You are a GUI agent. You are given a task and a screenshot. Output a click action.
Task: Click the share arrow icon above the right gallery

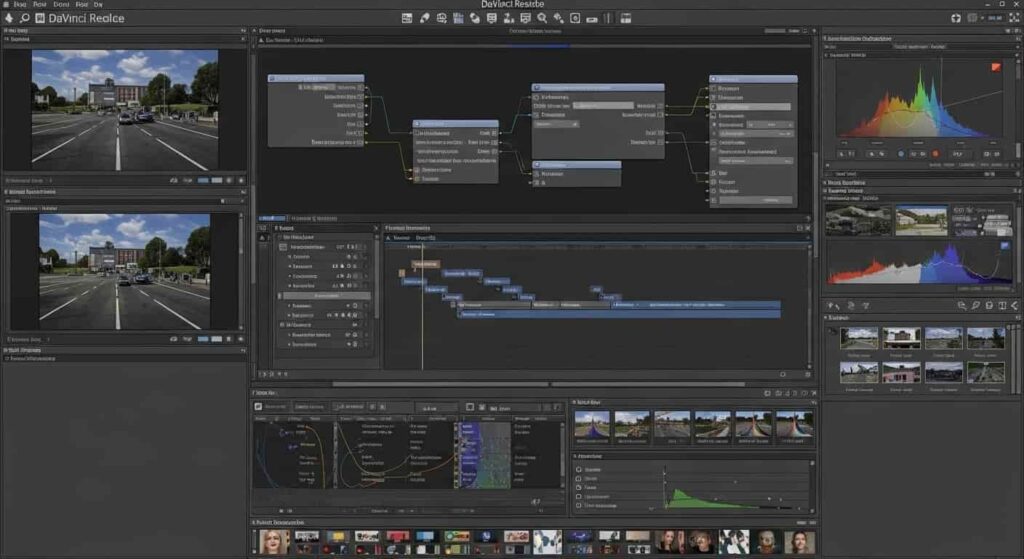click(1014, 306)
